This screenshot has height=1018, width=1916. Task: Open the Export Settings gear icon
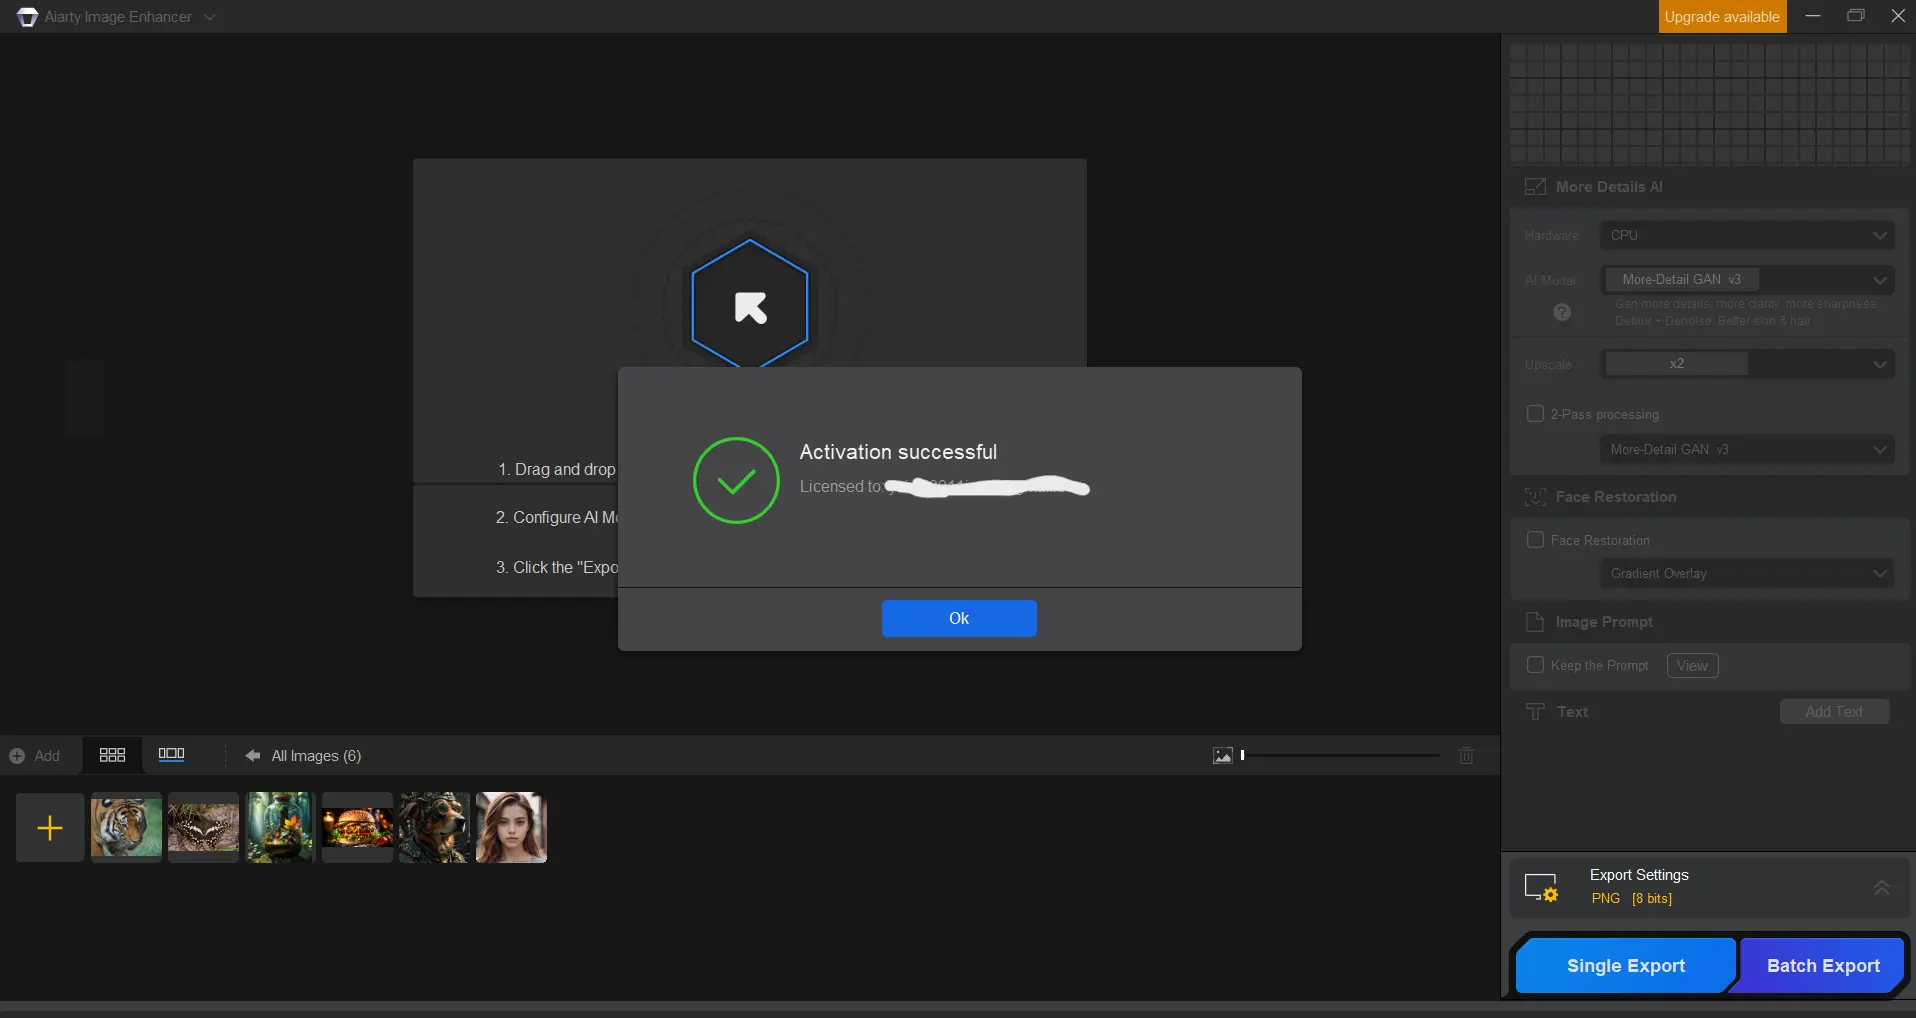coord(1541,888)
